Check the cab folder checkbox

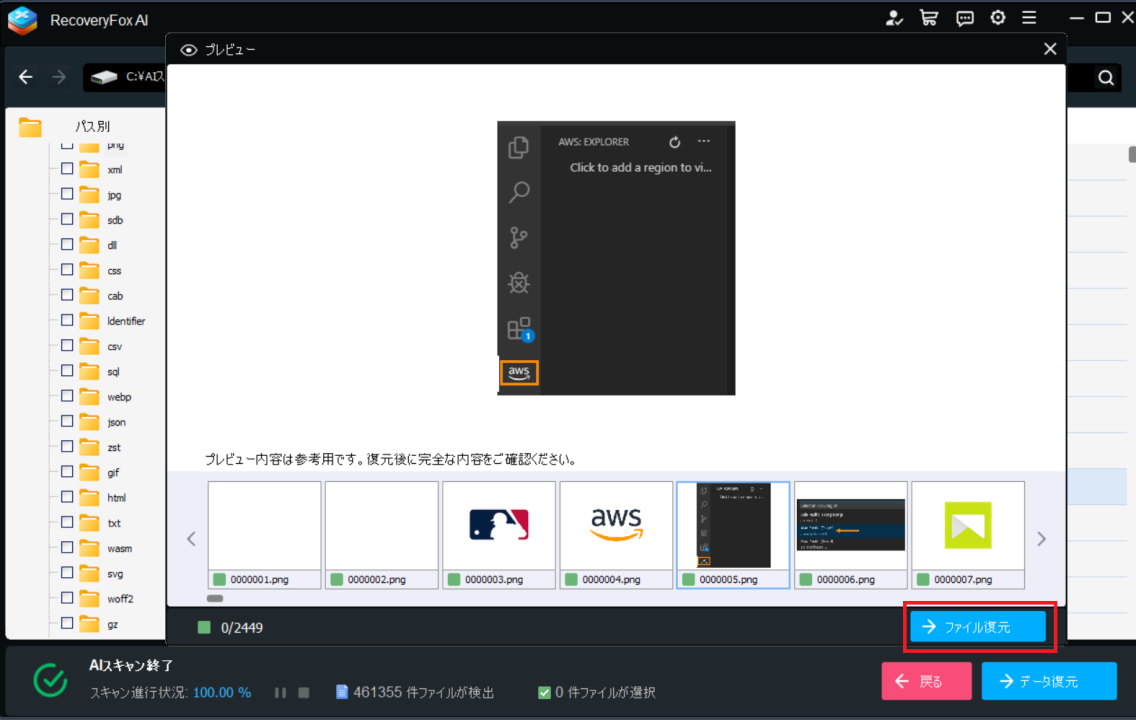pos(67,295)
